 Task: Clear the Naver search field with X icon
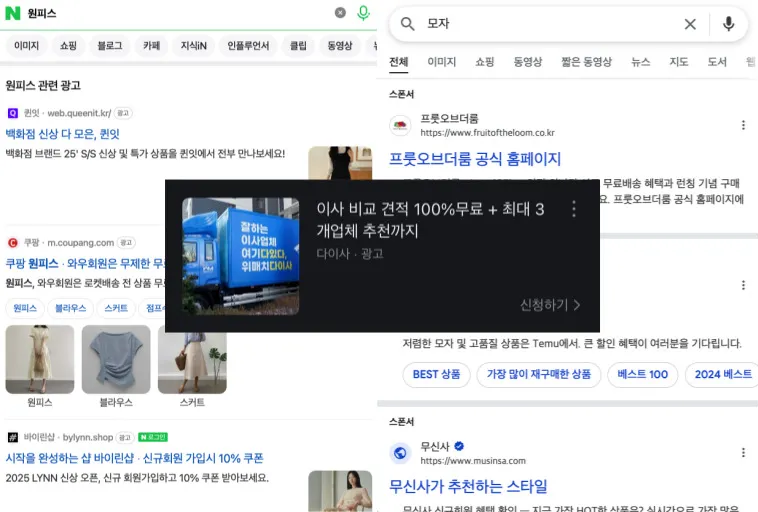pyautogui.click(x=340, y=13)
